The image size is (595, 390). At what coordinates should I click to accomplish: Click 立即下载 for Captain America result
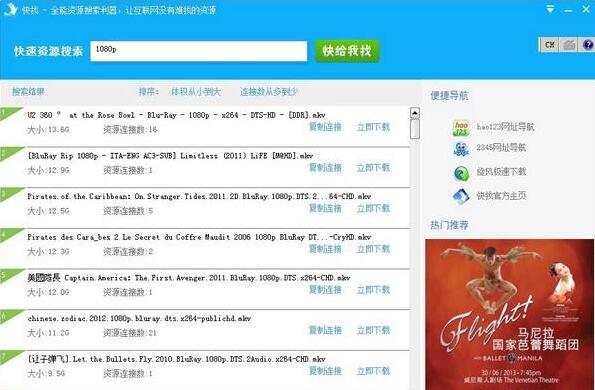pos(373,290)
